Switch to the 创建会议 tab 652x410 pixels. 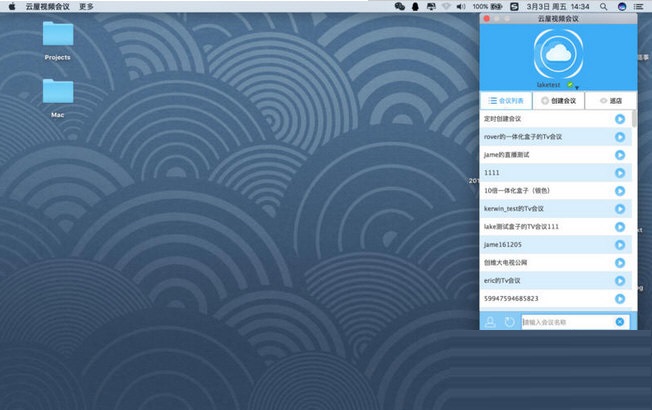[x=558, y=101]
